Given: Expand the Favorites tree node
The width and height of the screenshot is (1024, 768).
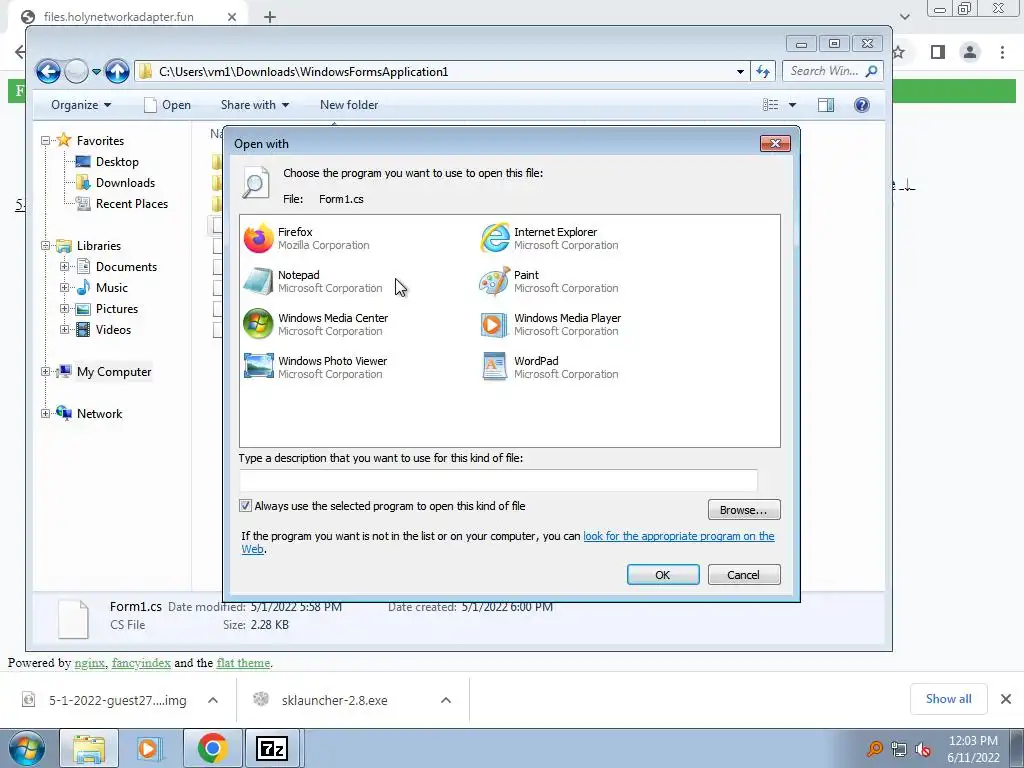Looking at the screenshot, I should [x=45, y=140].
